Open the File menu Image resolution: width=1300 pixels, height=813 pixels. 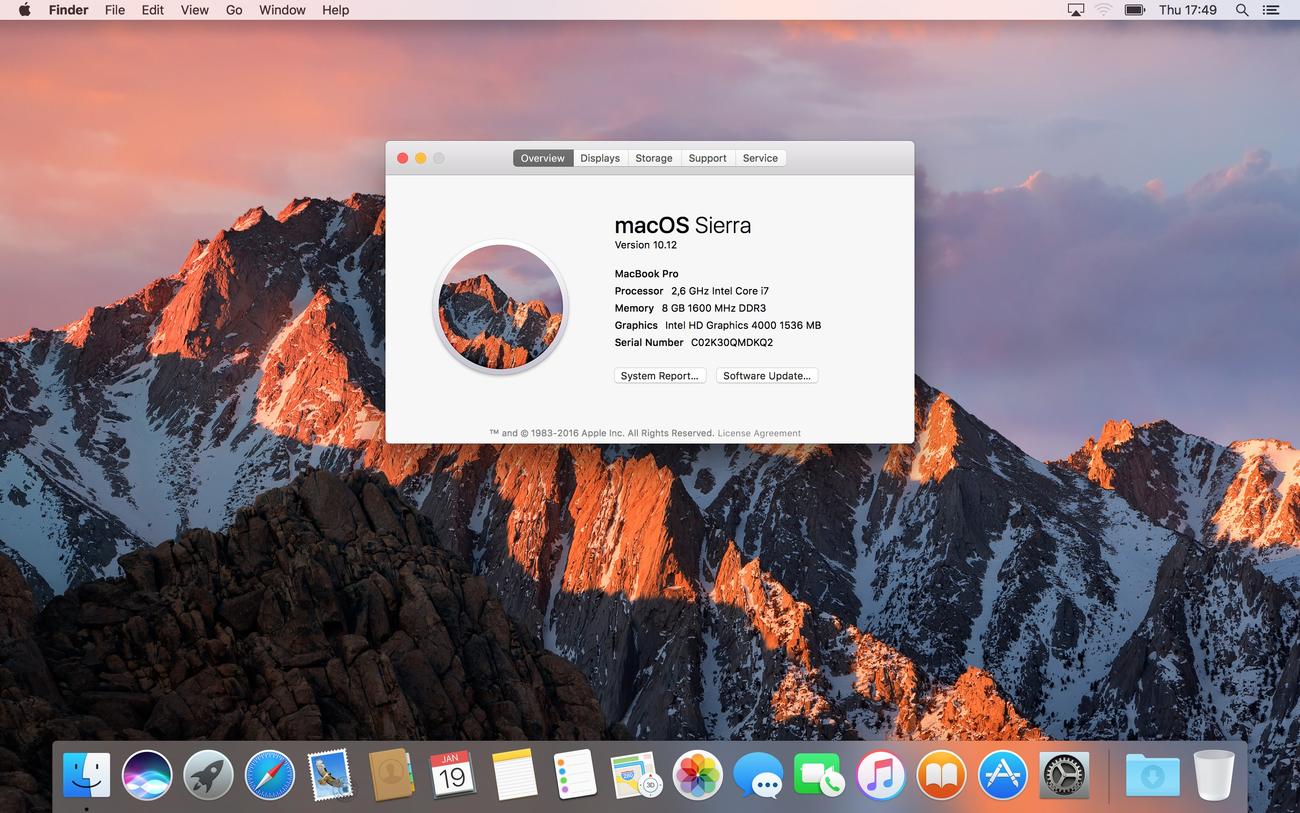(x=115, y=10)
